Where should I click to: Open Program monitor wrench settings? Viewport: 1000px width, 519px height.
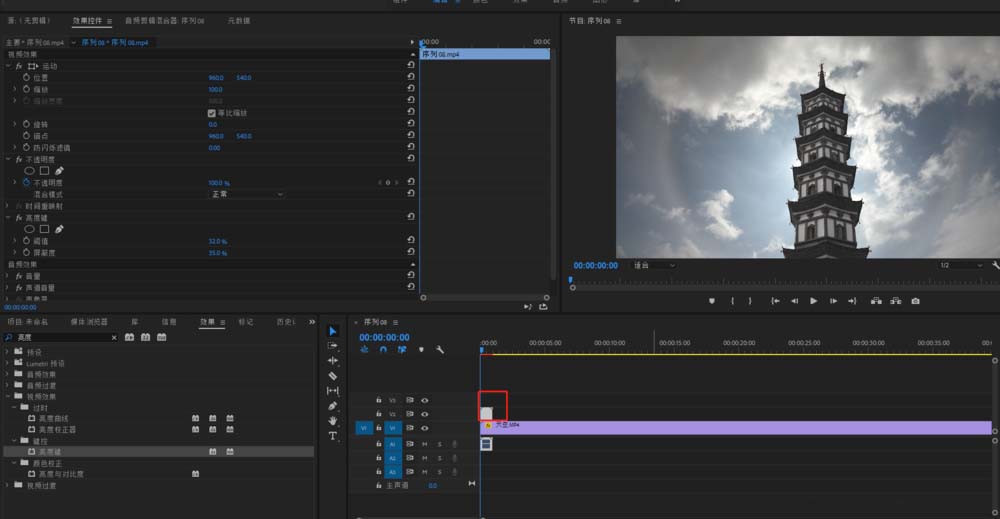click(995, 265)
